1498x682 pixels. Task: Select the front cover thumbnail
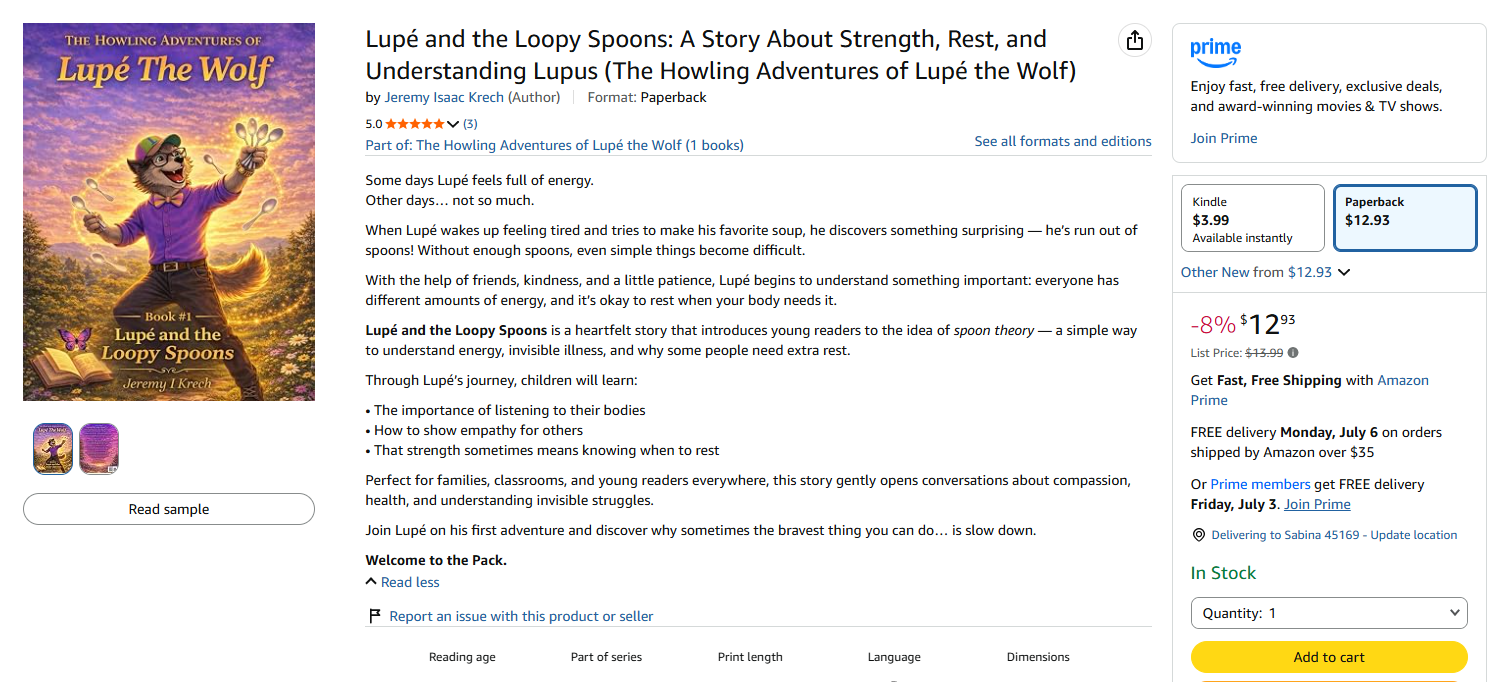coord(53,448)
